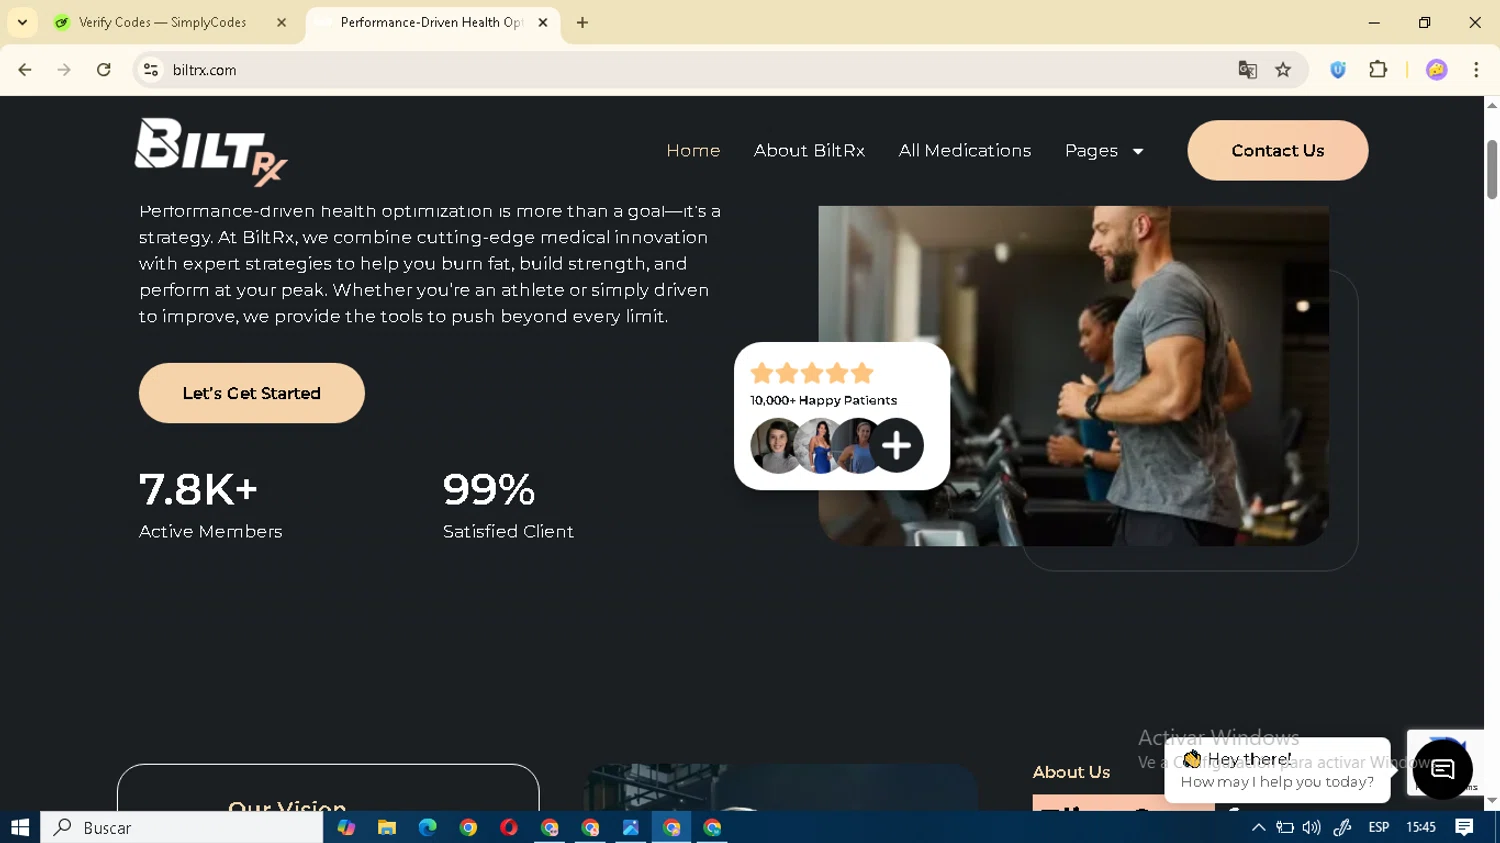
Task: Click the Let's Get Started button
Action: (x=251, y=393)
